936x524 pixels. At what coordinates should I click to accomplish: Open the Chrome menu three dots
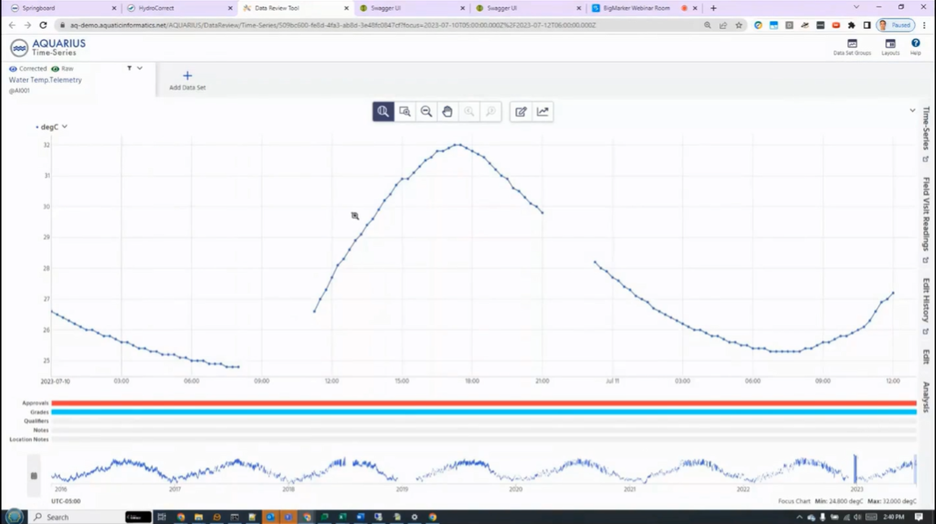(x=925, y=25)
